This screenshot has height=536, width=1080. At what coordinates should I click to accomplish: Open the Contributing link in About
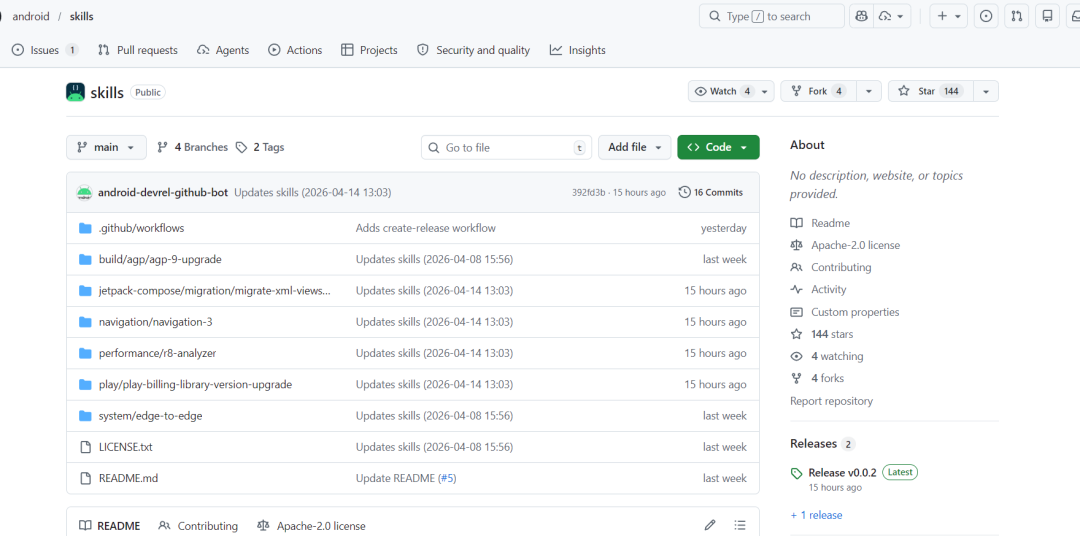(x=831, y=267)
